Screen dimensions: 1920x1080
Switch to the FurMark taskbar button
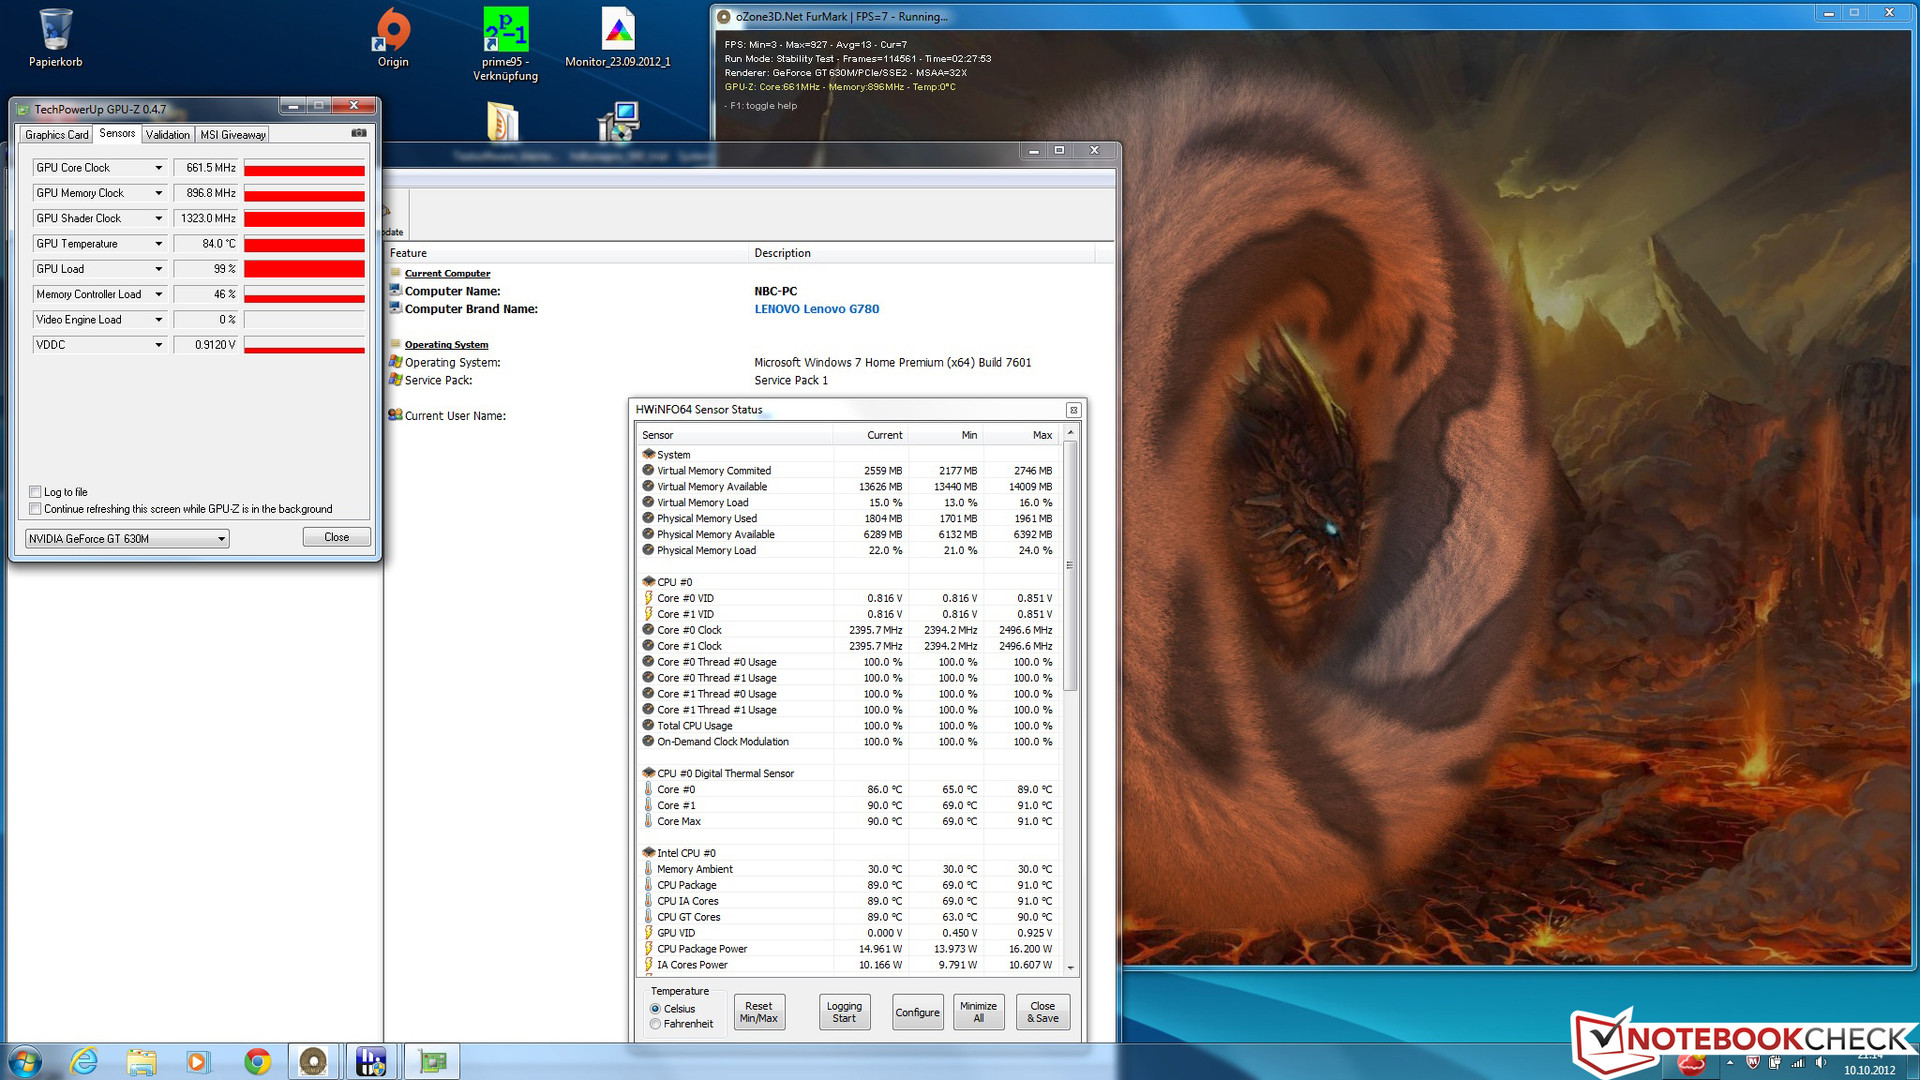tap(313, 1061)
